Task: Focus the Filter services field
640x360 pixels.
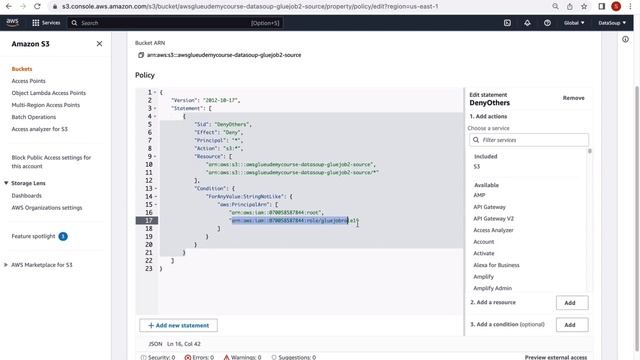Action: pos(529,140)
